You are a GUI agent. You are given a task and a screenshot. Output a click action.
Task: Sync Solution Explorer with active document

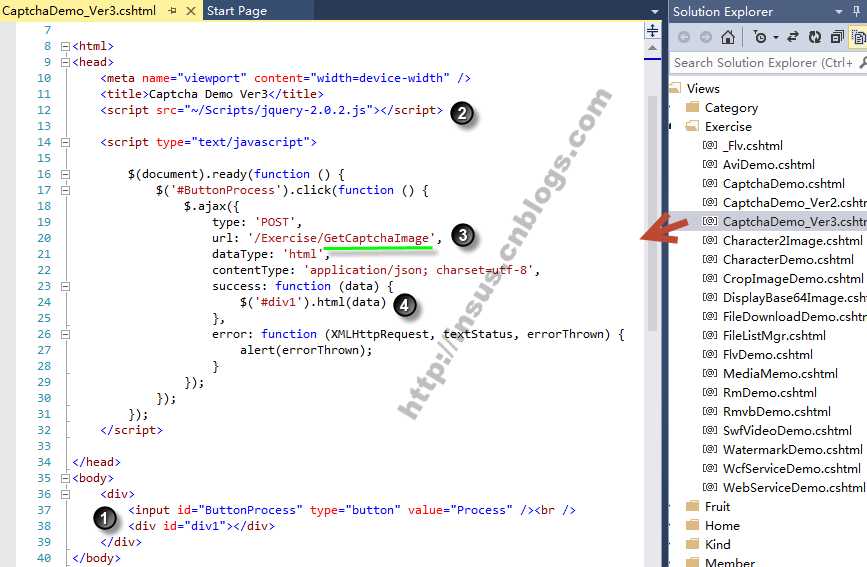pos(793,37)
